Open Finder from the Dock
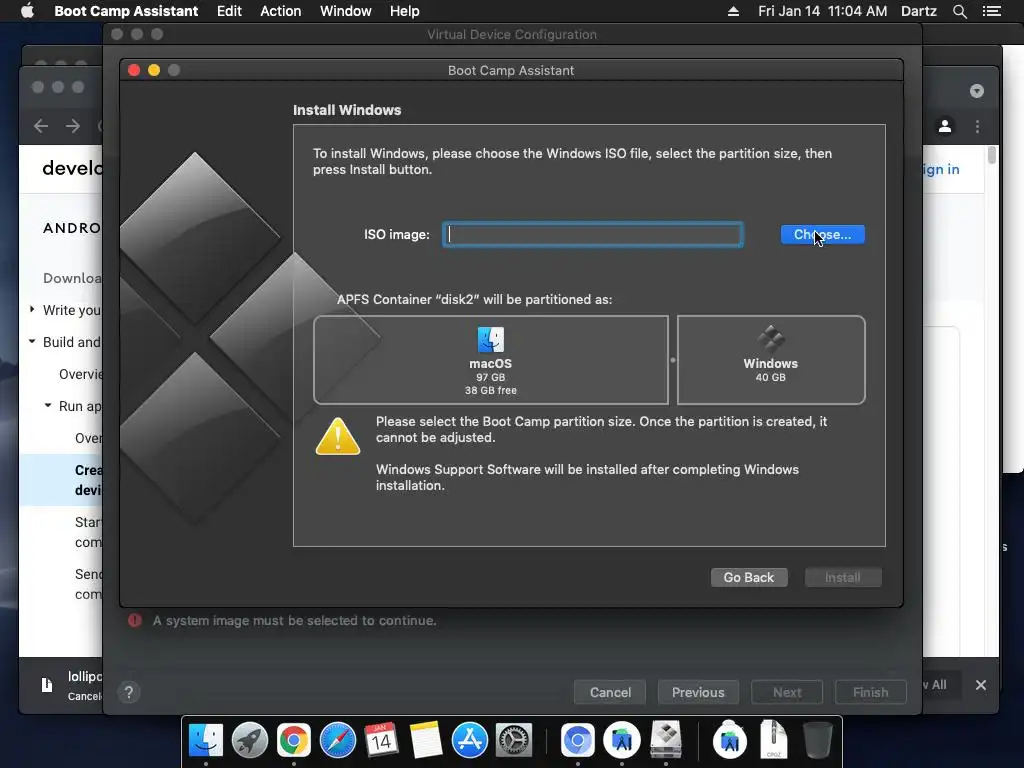 (x=205, y=741)
